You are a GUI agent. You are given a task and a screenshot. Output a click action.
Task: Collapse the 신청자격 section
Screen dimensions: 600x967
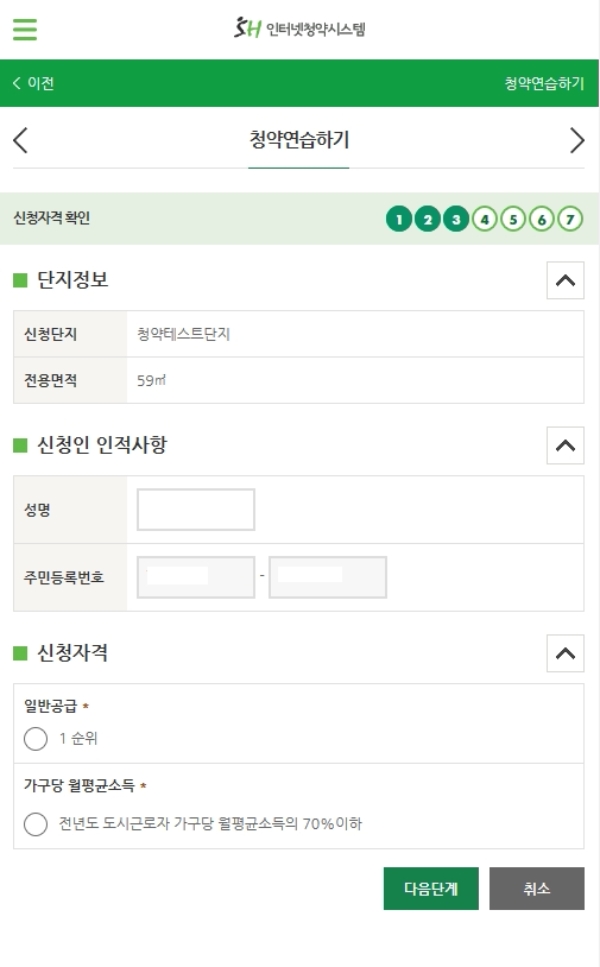(565, 653)
